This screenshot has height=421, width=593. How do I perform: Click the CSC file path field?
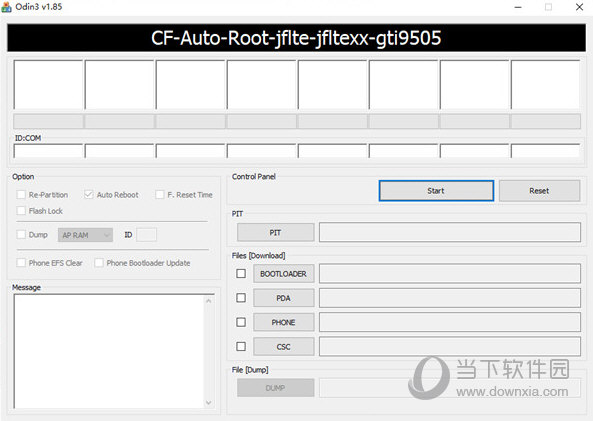point(450,346)
